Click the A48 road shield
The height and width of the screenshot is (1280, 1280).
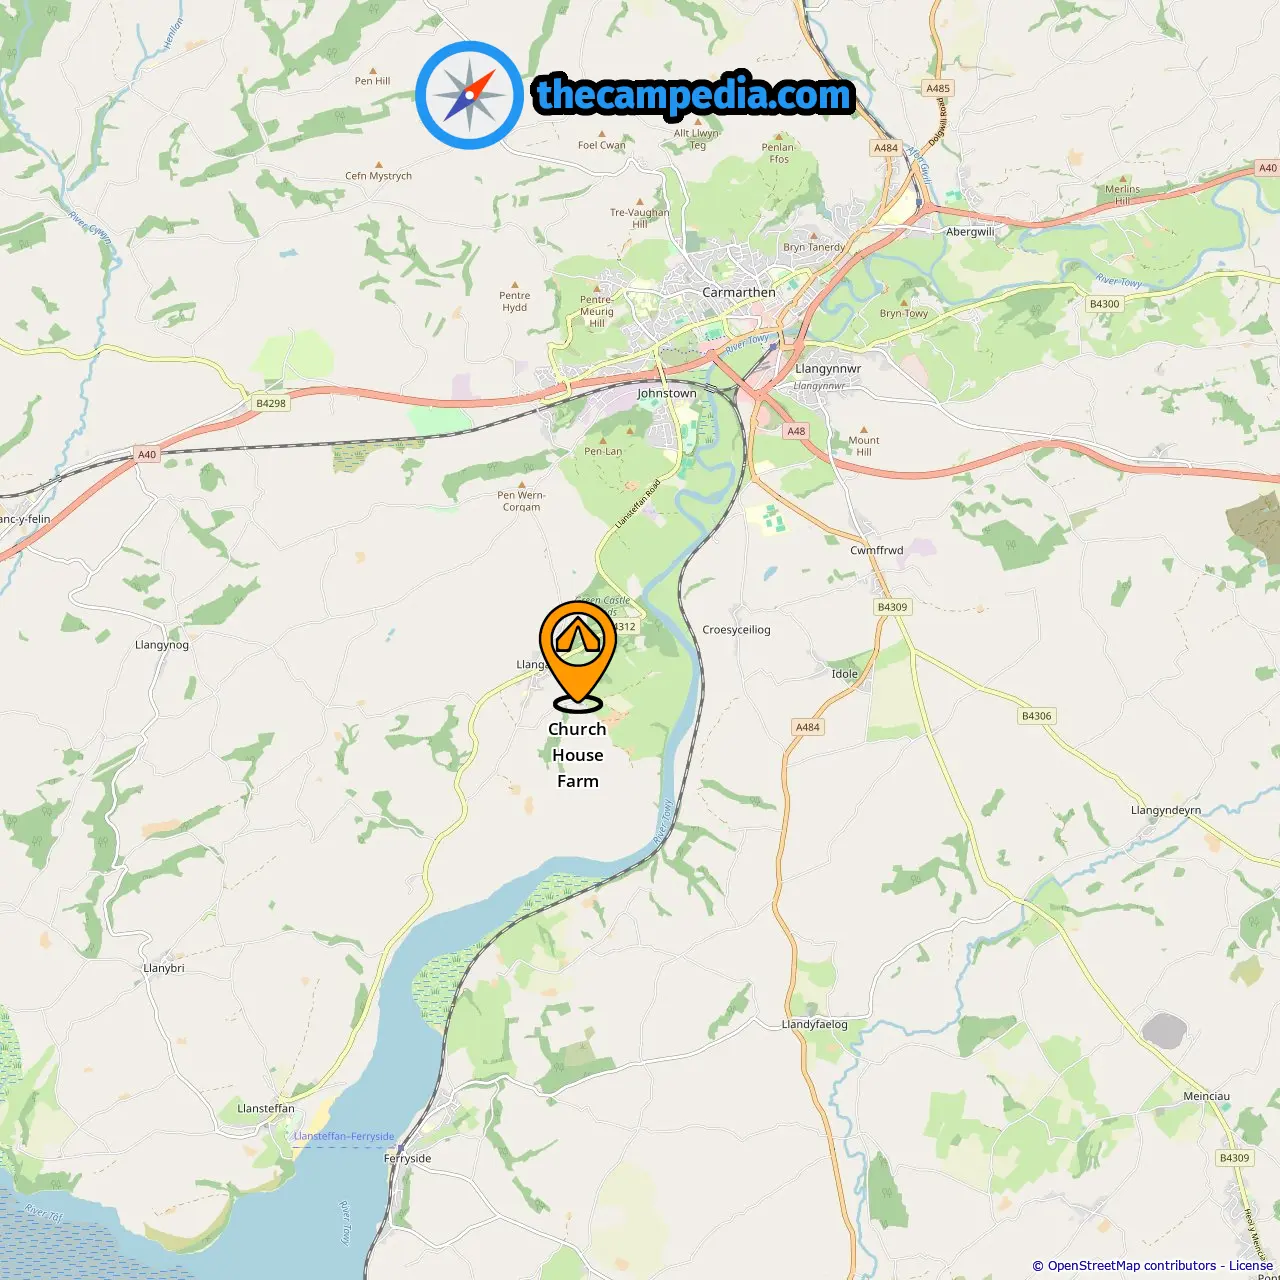coord(796,431)
